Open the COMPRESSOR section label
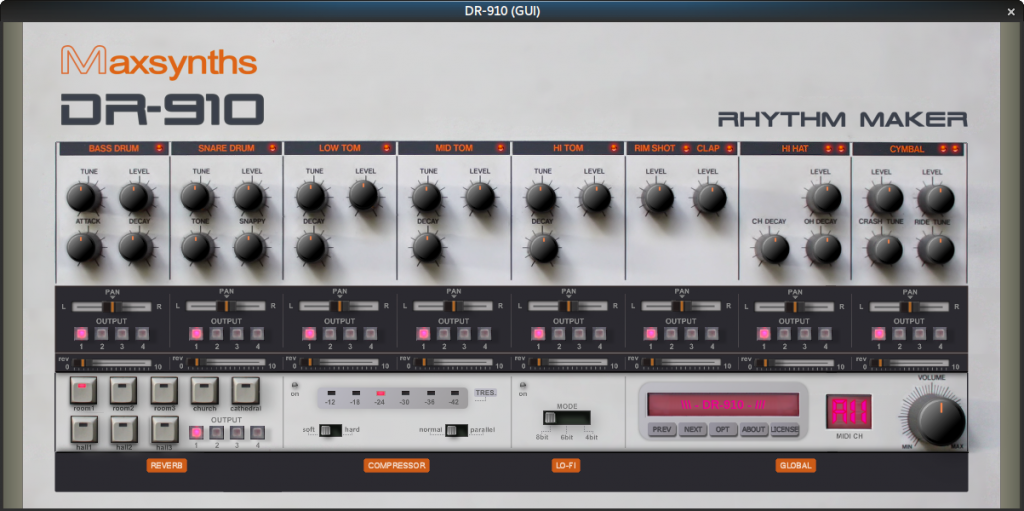 (x=396, y=466)
